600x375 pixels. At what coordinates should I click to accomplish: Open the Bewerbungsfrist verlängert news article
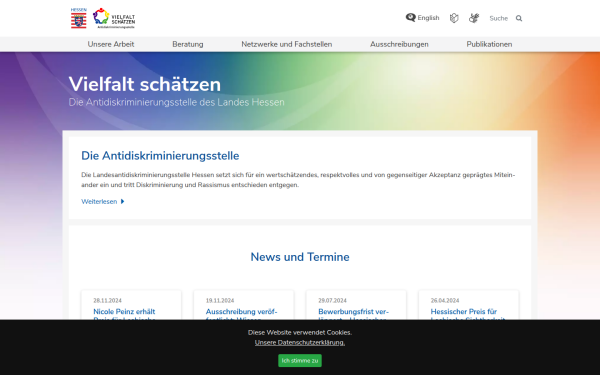click(353, 314)
